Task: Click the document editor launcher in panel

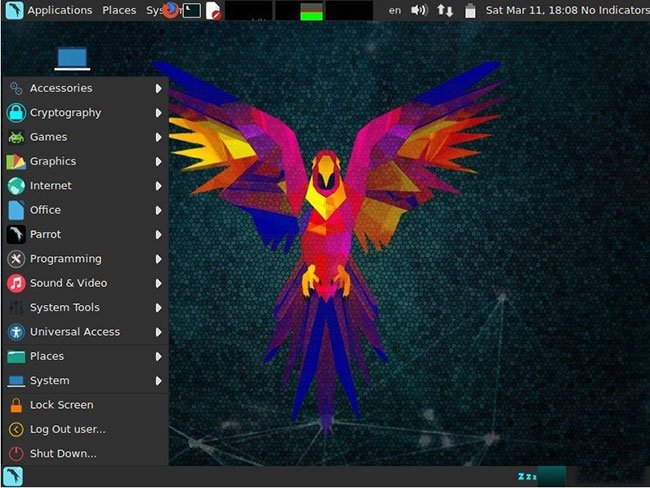Action: click(x=213, y=10)
